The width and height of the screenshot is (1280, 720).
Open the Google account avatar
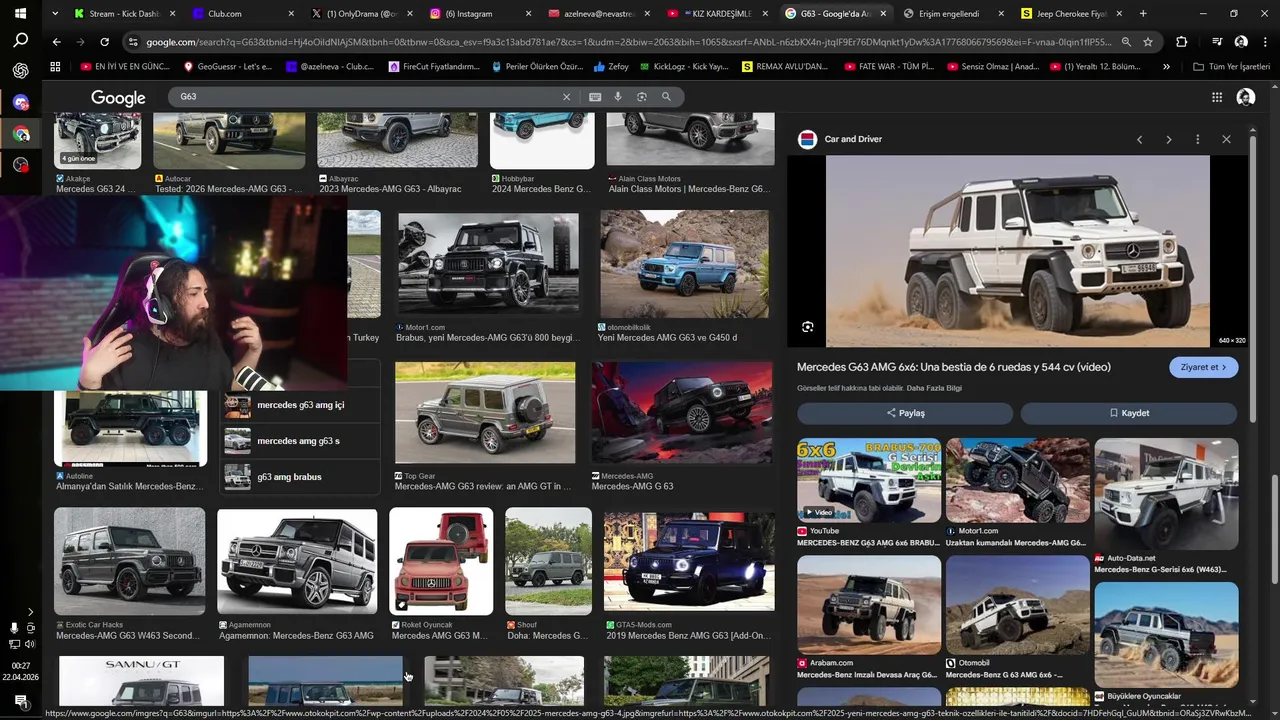[1246, 97]
